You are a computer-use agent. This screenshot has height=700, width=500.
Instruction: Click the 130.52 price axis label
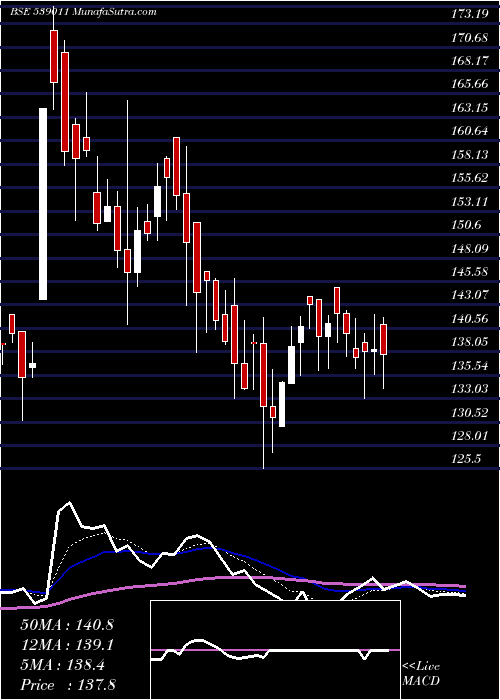pos(470,412)
